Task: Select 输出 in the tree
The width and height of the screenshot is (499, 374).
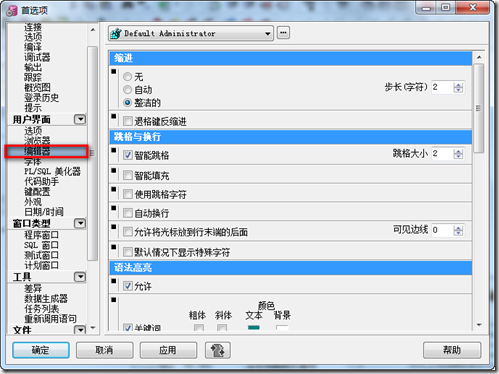Action: coord(33,67)
